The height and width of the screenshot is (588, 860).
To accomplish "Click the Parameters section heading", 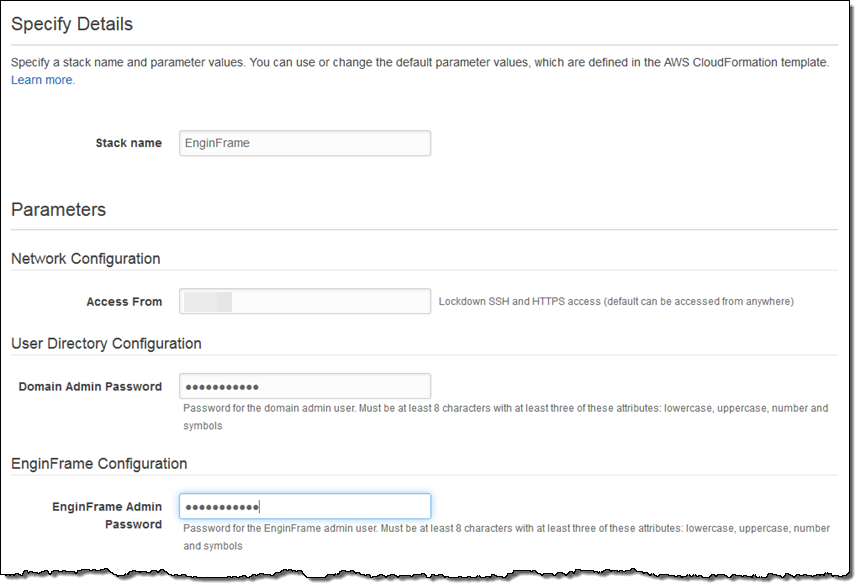I will pyautogui.click(x=58, y=210).
